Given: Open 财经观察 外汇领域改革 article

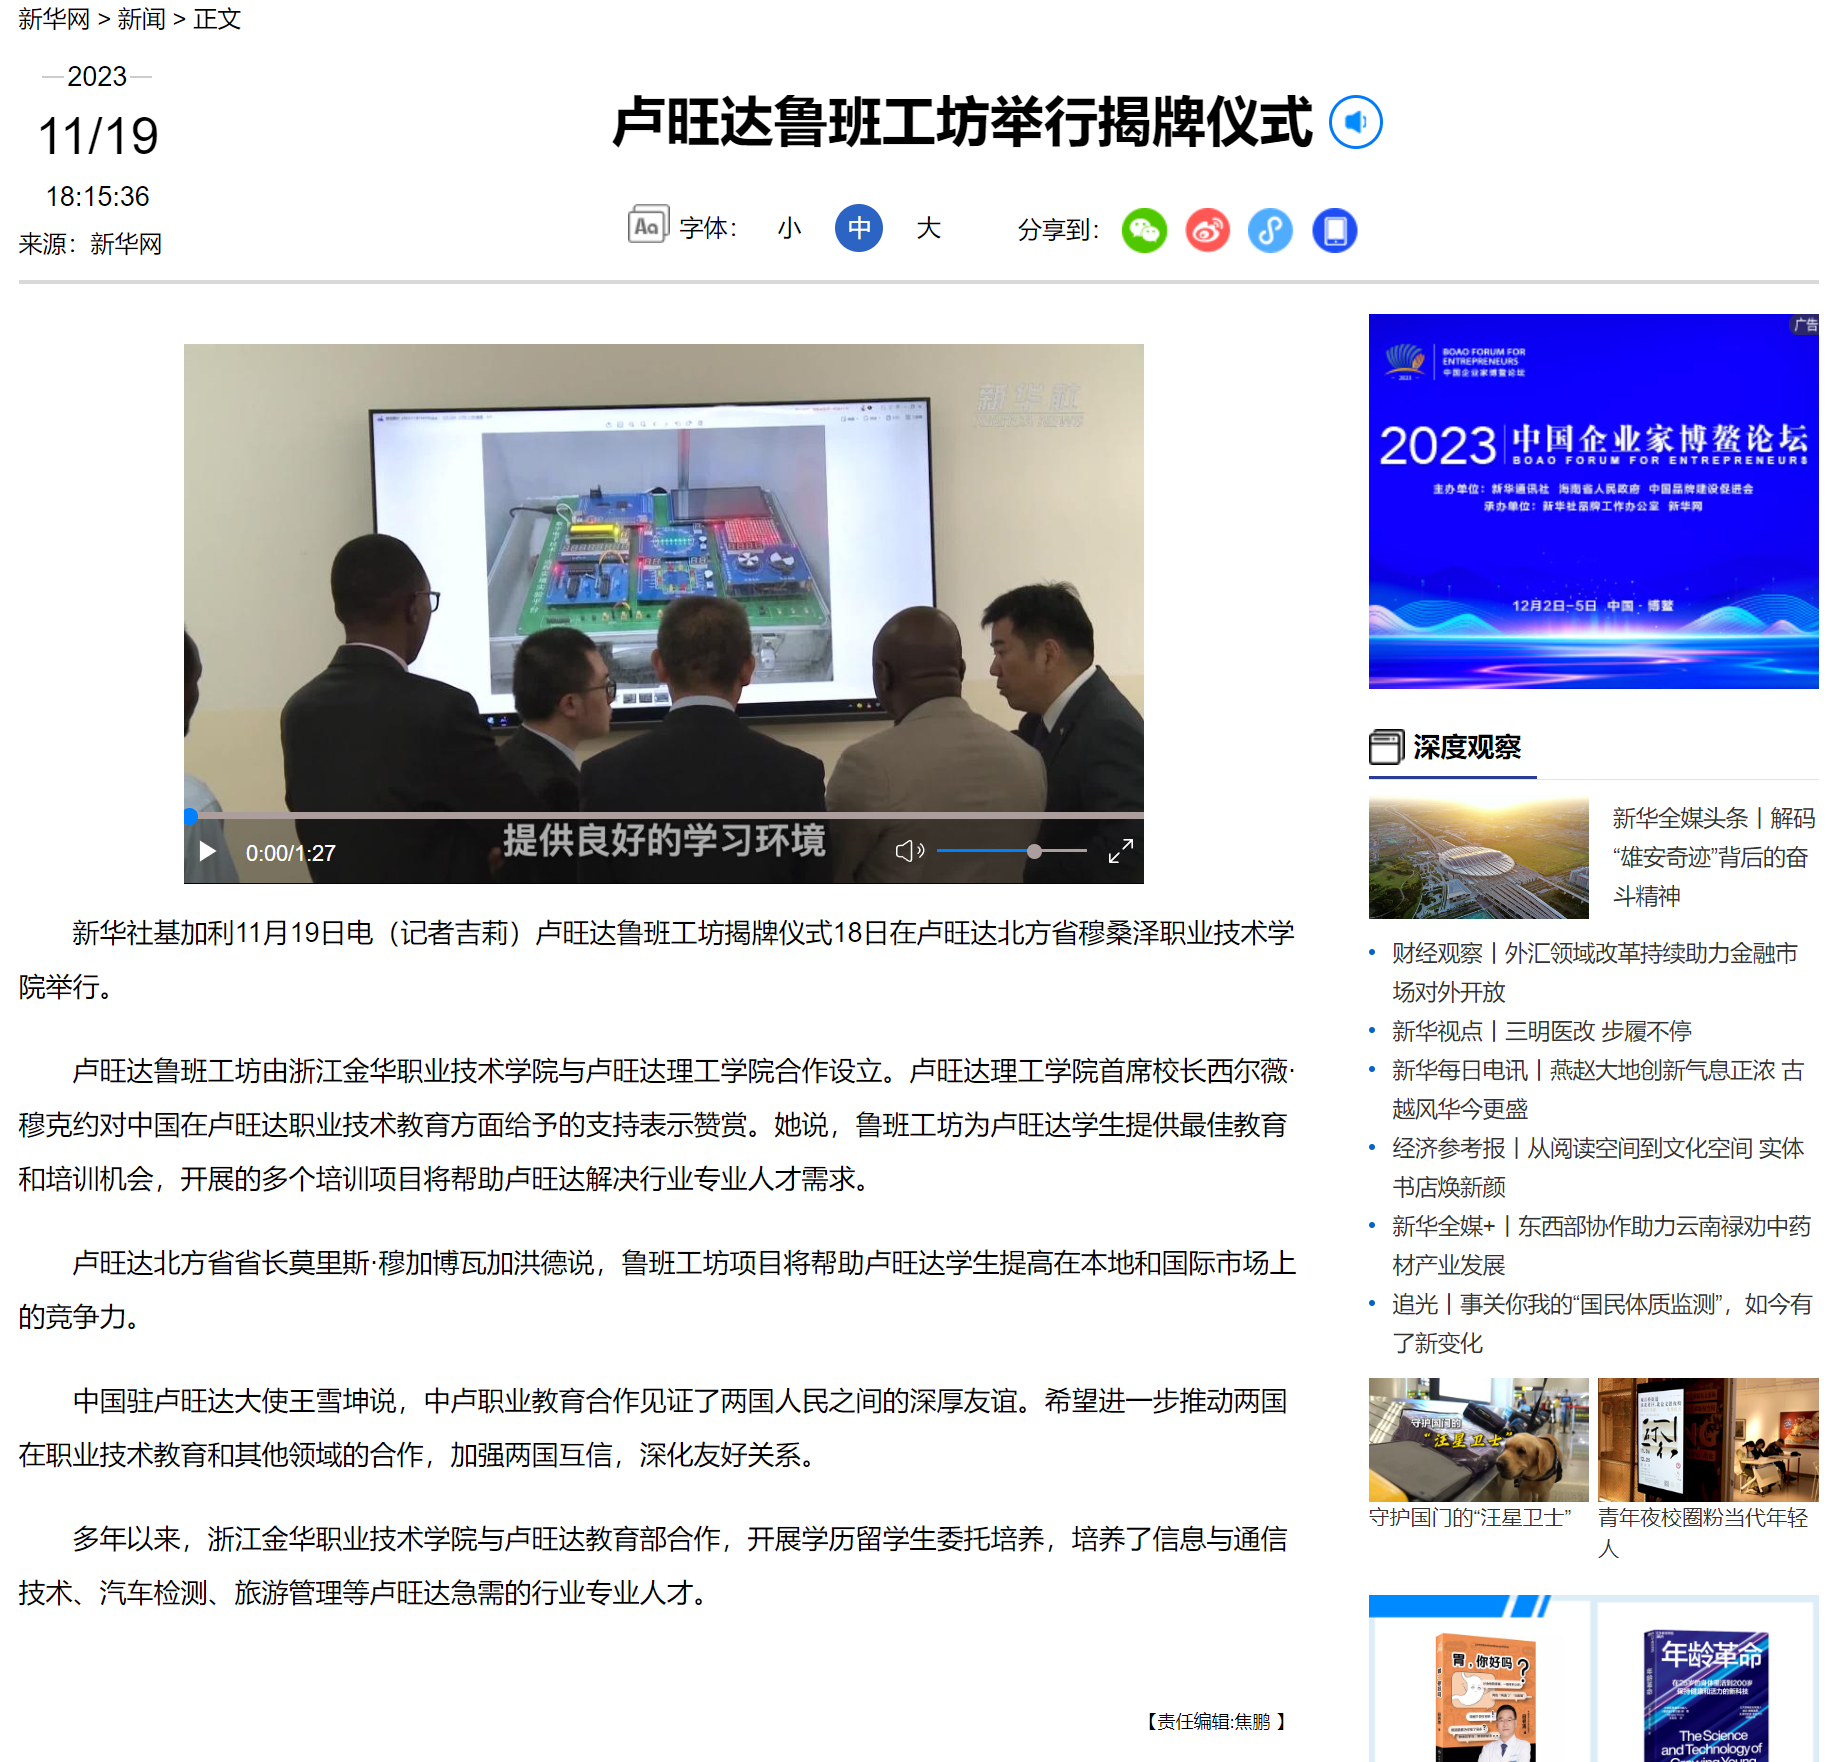Looking at the screenshot, I should (1594, 972).
